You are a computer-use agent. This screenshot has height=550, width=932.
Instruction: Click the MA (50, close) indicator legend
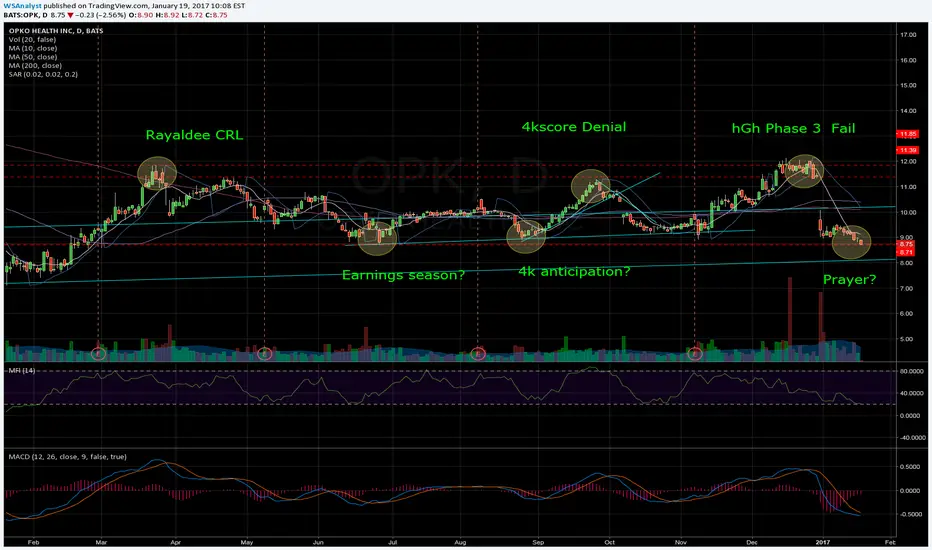tap(33, 57)
